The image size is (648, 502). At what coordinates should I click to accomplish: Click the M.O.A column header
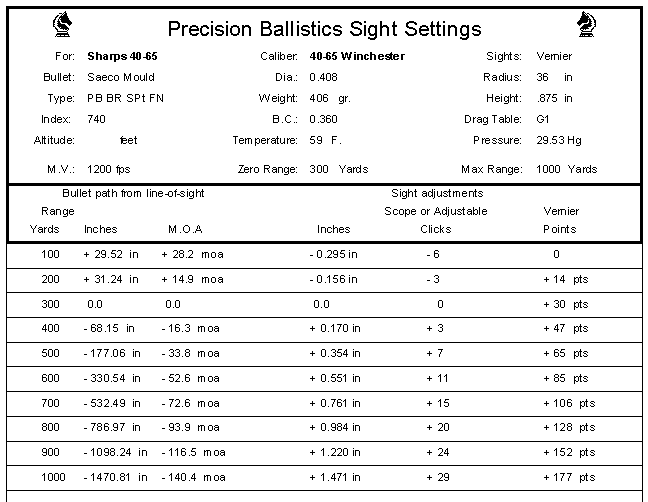(x=186, y=229)
